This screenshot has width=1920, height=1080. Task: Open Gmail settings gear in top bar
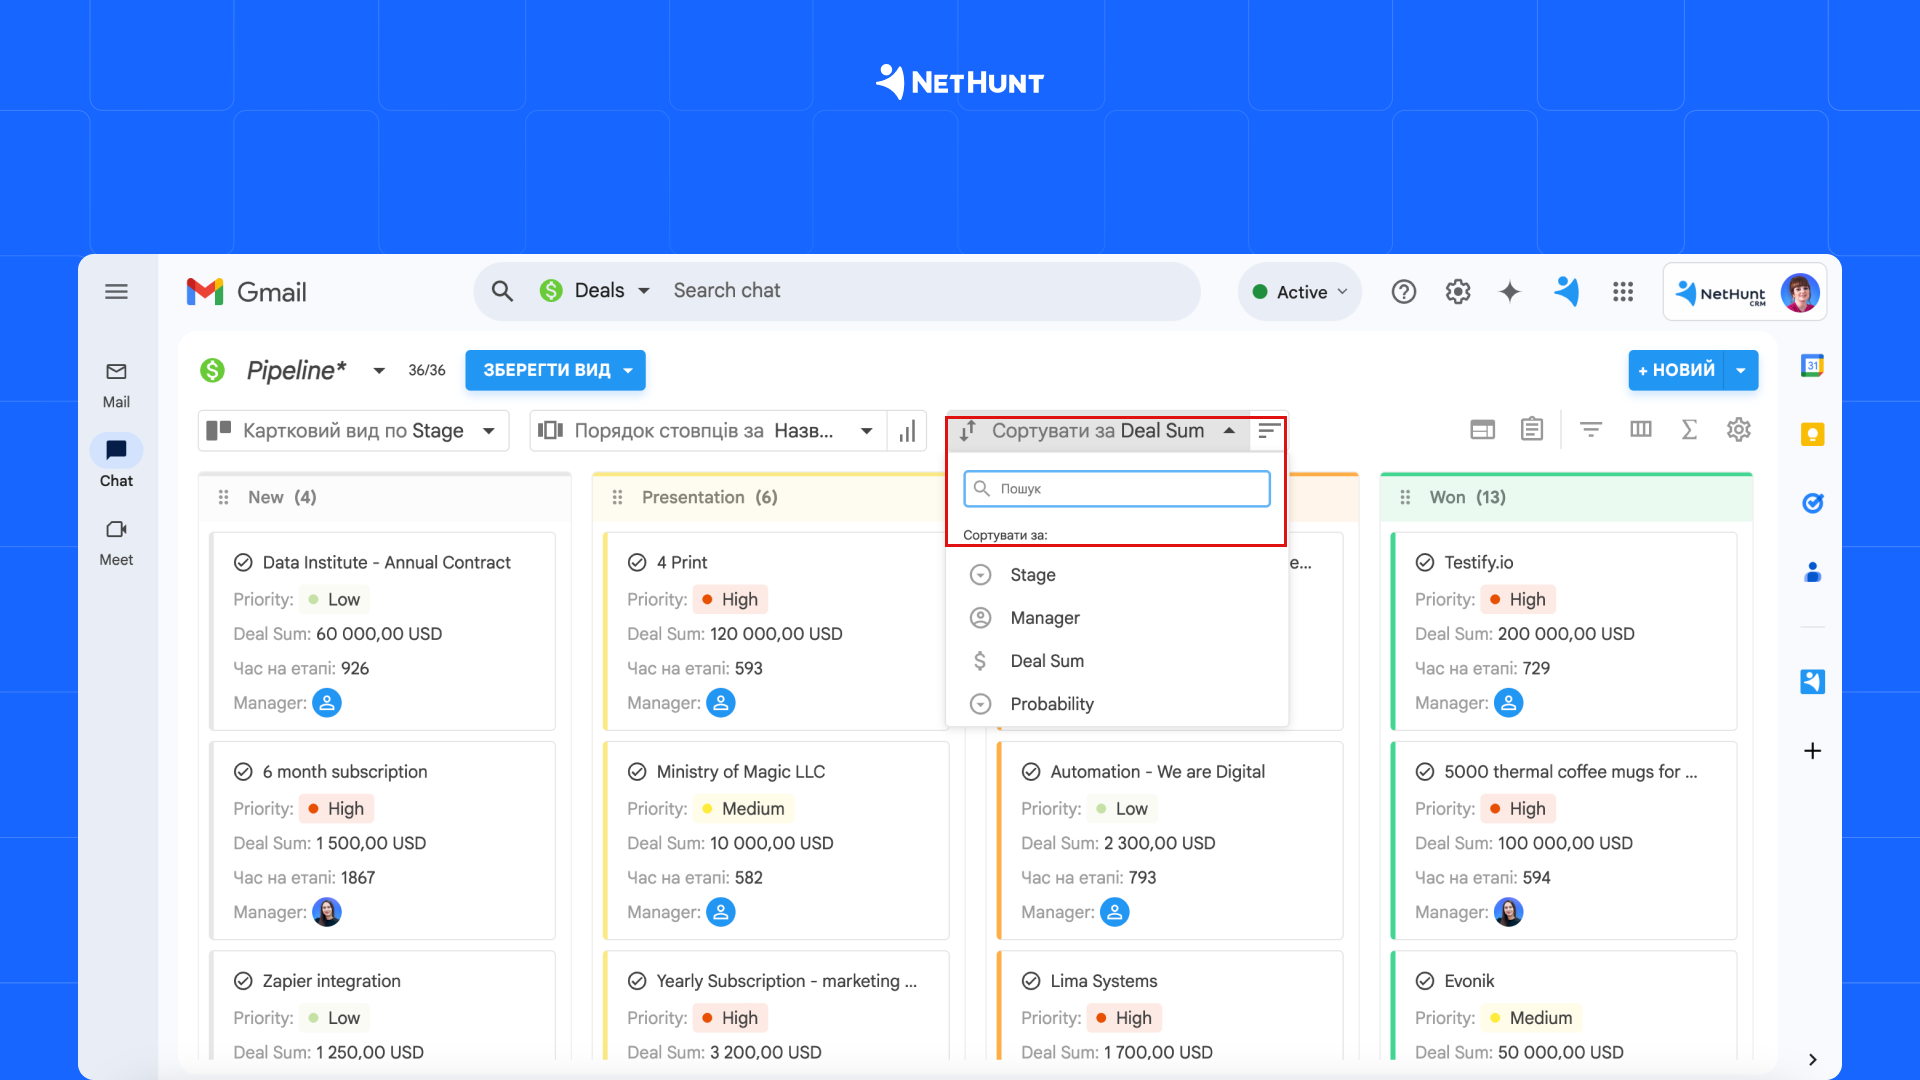(1458, 292)
